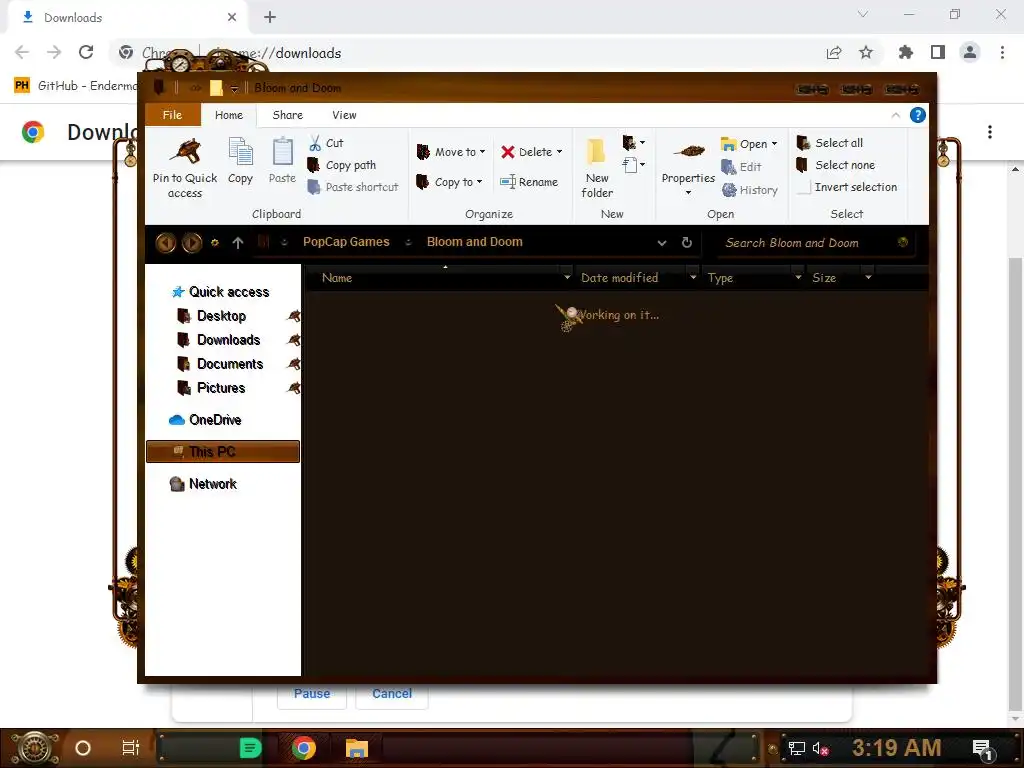
Task: Expand address bar history chevron
Action: click(662, 243)
